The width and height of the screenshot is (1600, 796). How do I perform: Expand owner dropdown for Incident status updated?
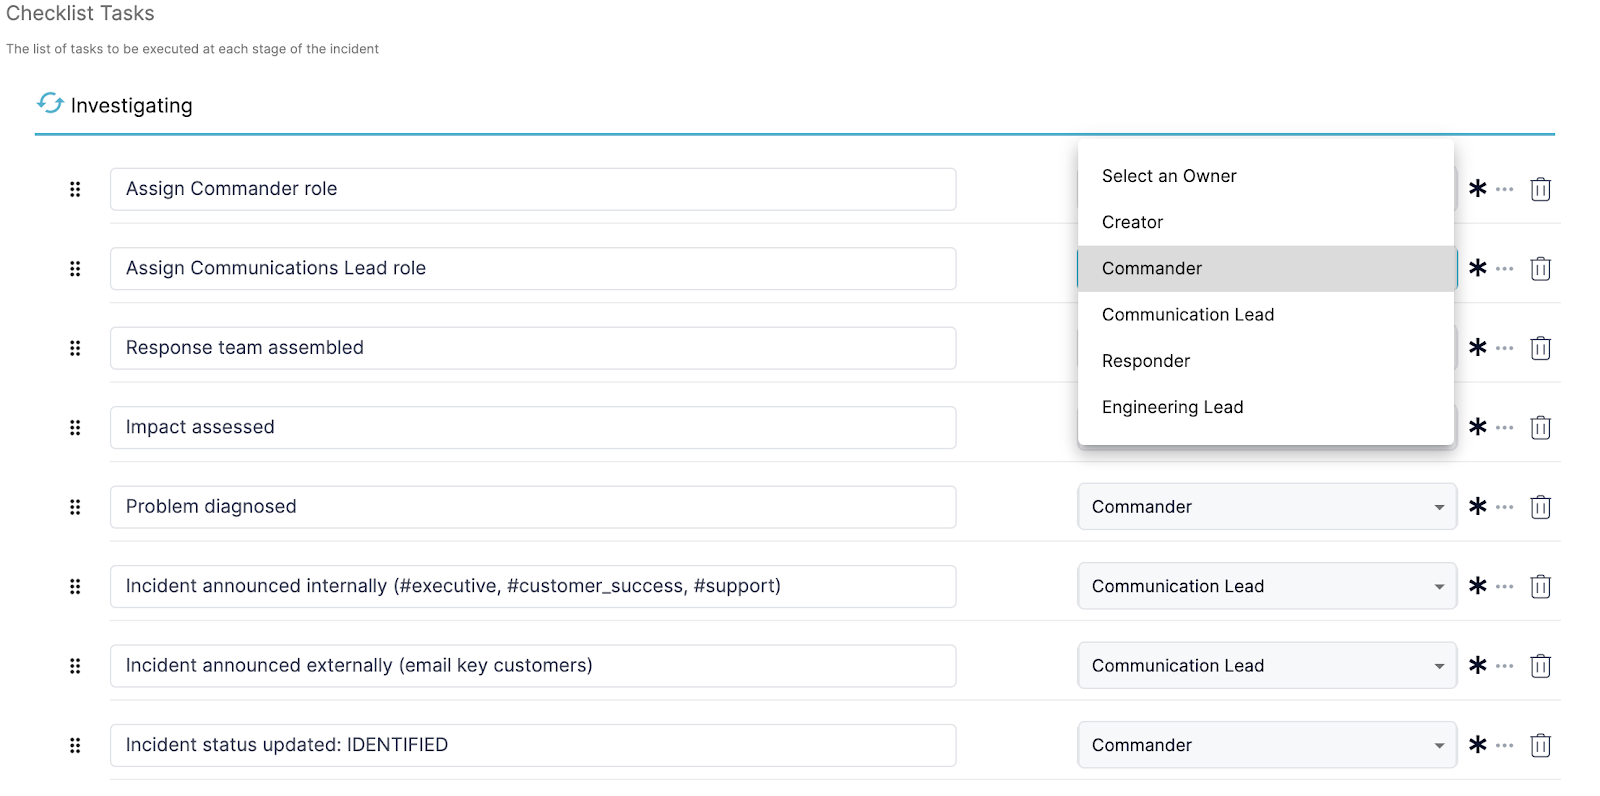tap(1266, 745)
